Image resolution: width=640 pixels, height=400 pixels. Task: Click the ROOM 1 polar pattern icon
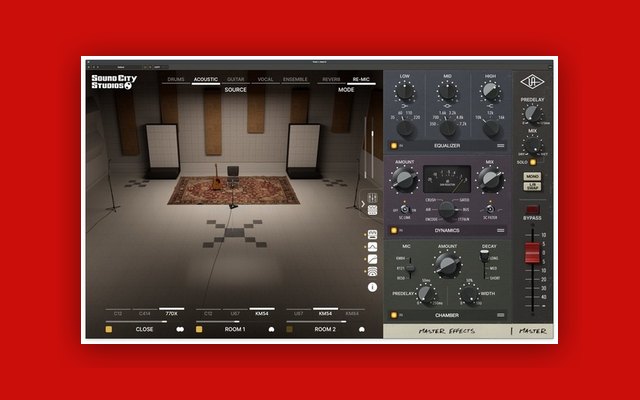pyautogui.click(x=271, y=329)
